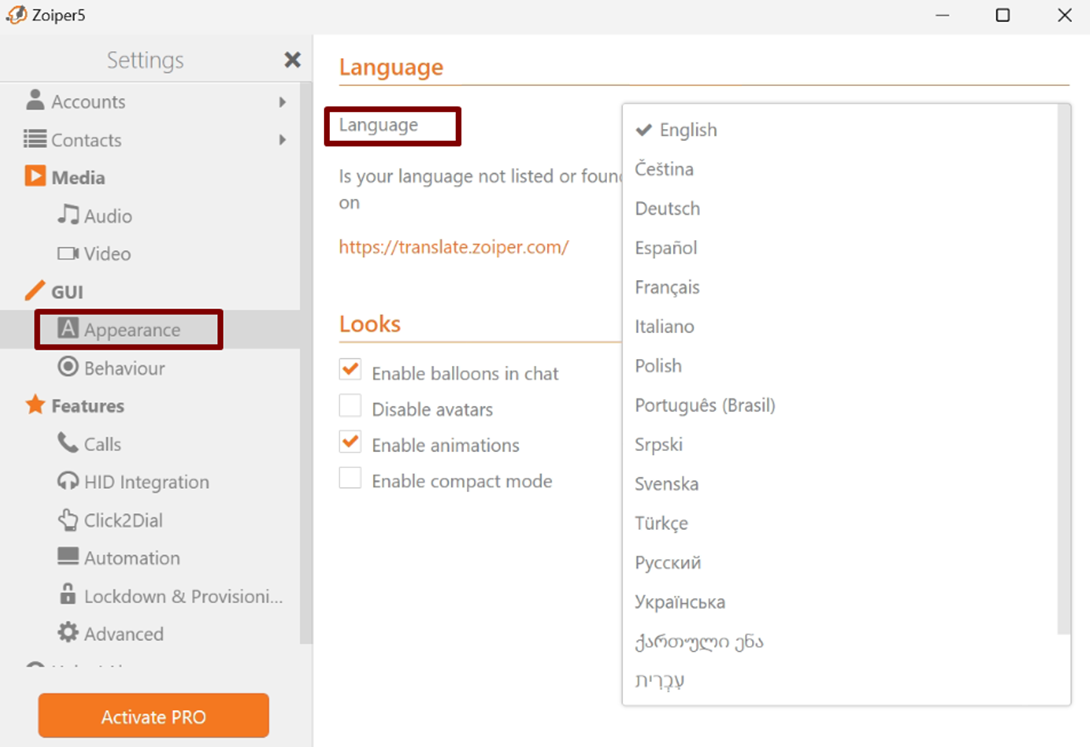The height and width of the screenshot is (747, 1090).
Task: Expand the Contacts submenu arrow
Action: (x=283, y=140)
